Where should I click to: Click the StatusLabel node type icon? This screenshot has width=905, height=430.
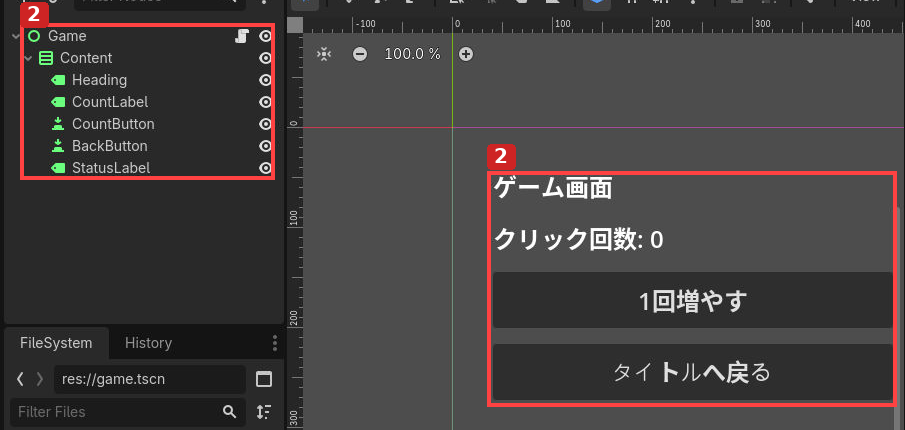click(58, 168)
